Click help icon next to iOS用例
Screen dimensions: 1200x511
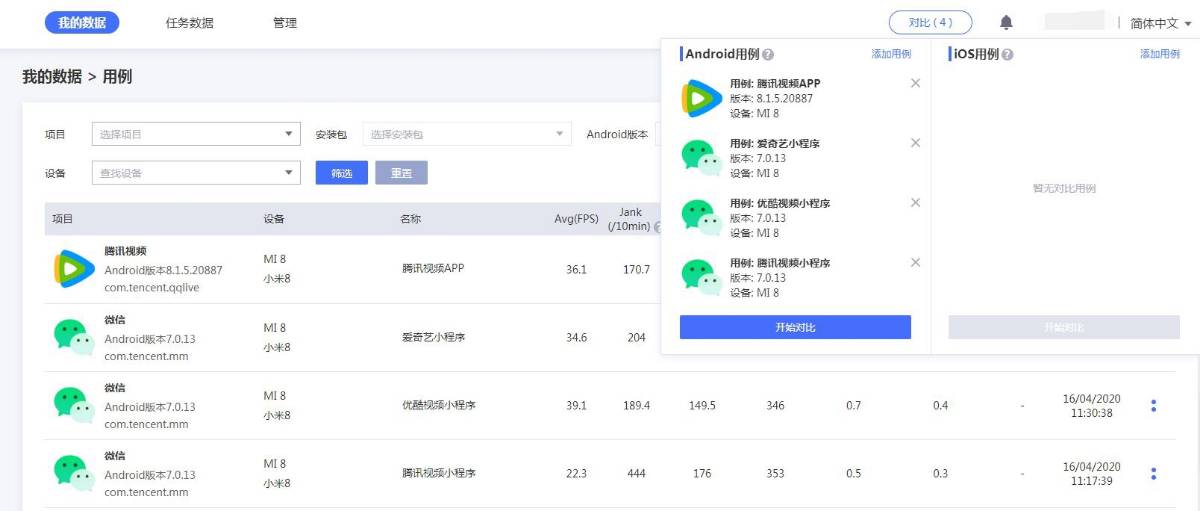[x=1007, y=55]
